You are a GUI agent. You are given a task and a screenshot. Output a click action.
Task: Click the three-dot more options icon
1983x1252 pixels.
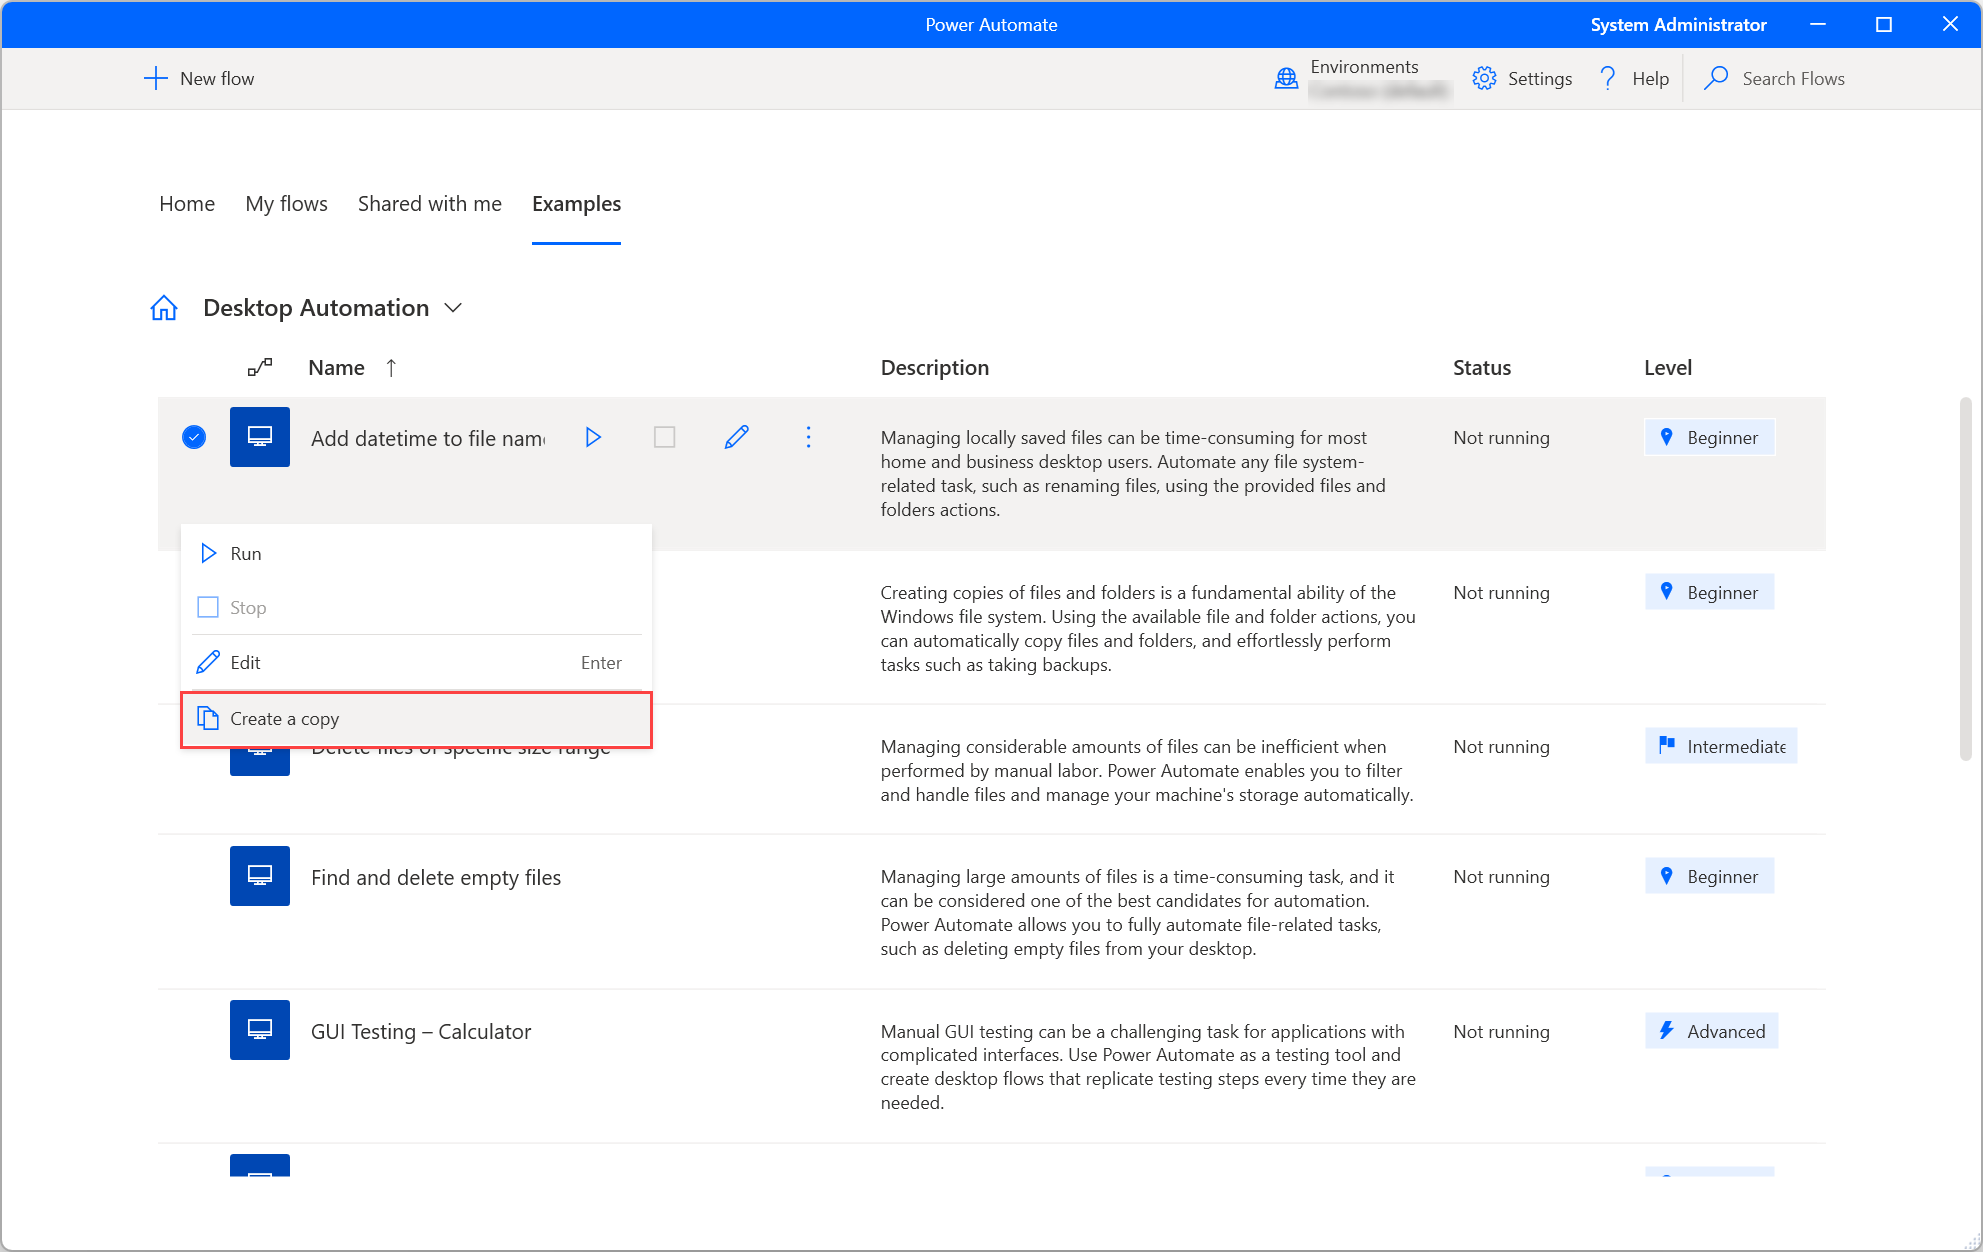coord(808,437)
